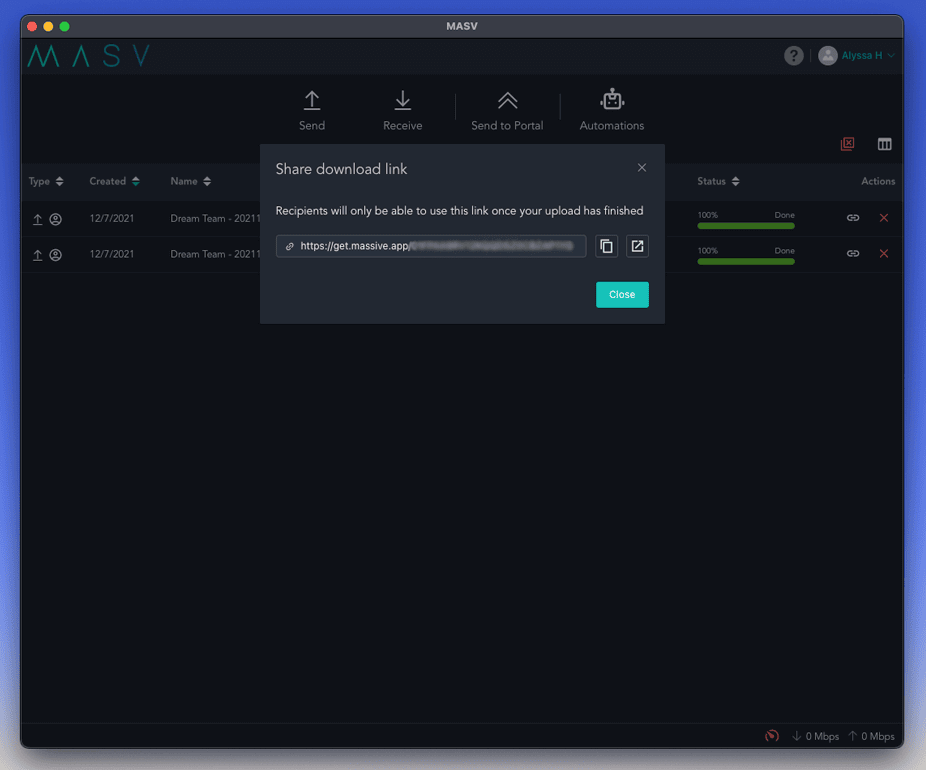Select second Dream Team transfer name
This screenshot has width=926, height=770.
[215, 254]
